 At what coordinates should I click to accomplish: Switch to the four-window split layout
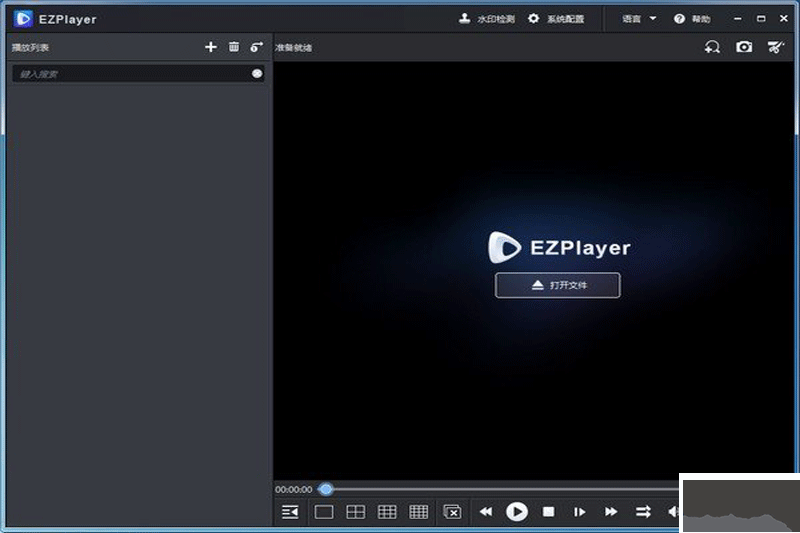click(x=355, y=512)
